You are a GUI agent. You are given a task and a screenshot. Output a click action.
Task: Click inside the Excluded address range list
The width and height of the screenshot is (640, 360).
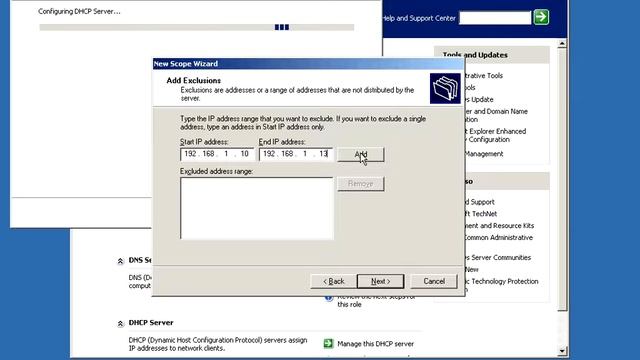(257, 208)
